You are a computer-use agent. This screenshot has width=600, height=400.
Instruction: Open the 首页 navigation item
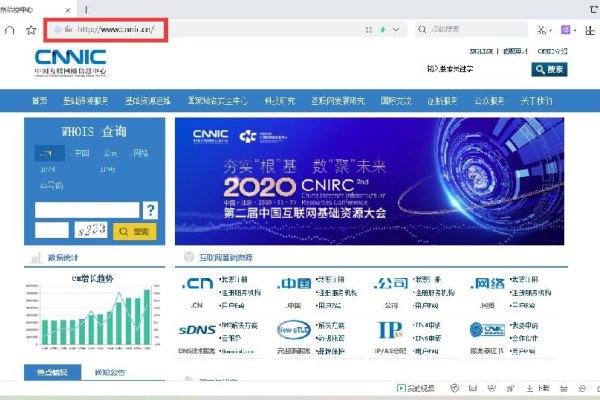tap(39, 101)
